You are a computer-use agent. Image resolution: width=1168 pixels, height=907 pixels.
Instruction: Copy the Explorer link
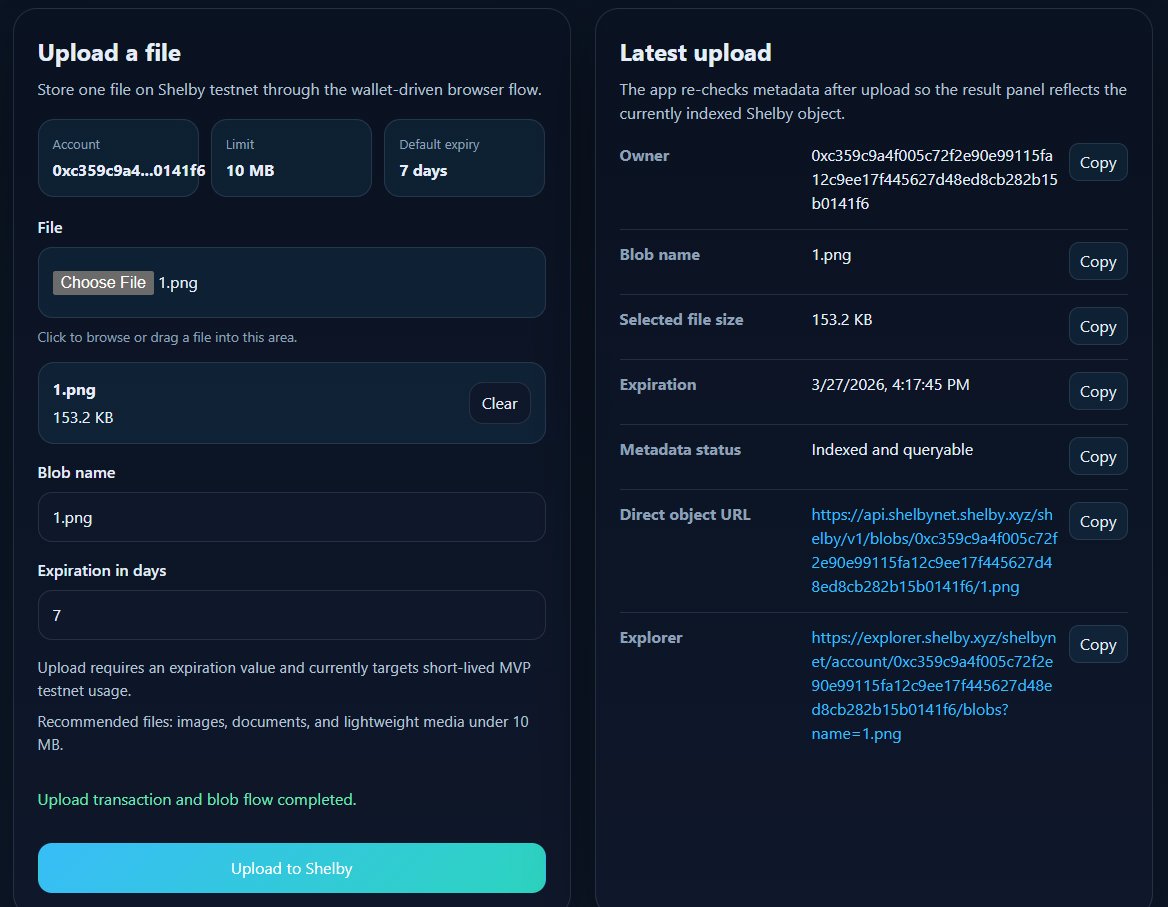1098,644
